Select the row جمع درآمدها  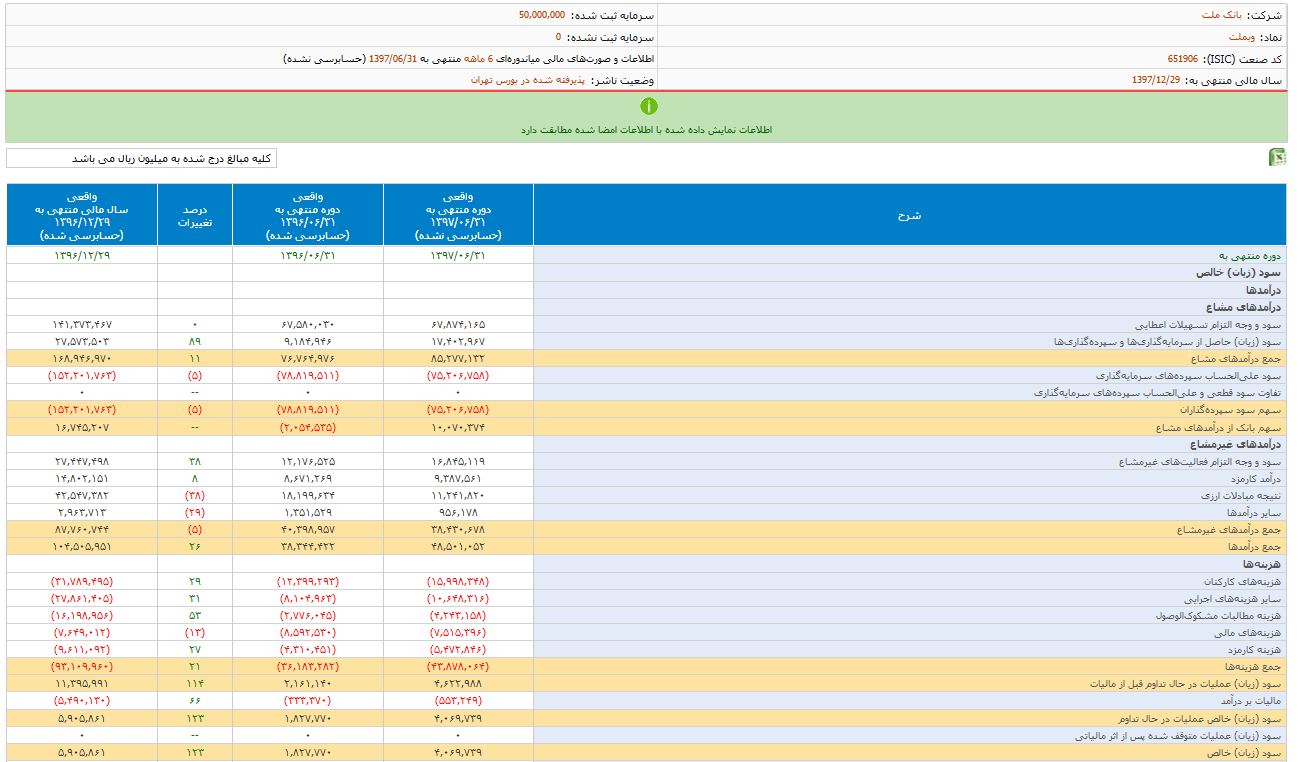point(646,547)
